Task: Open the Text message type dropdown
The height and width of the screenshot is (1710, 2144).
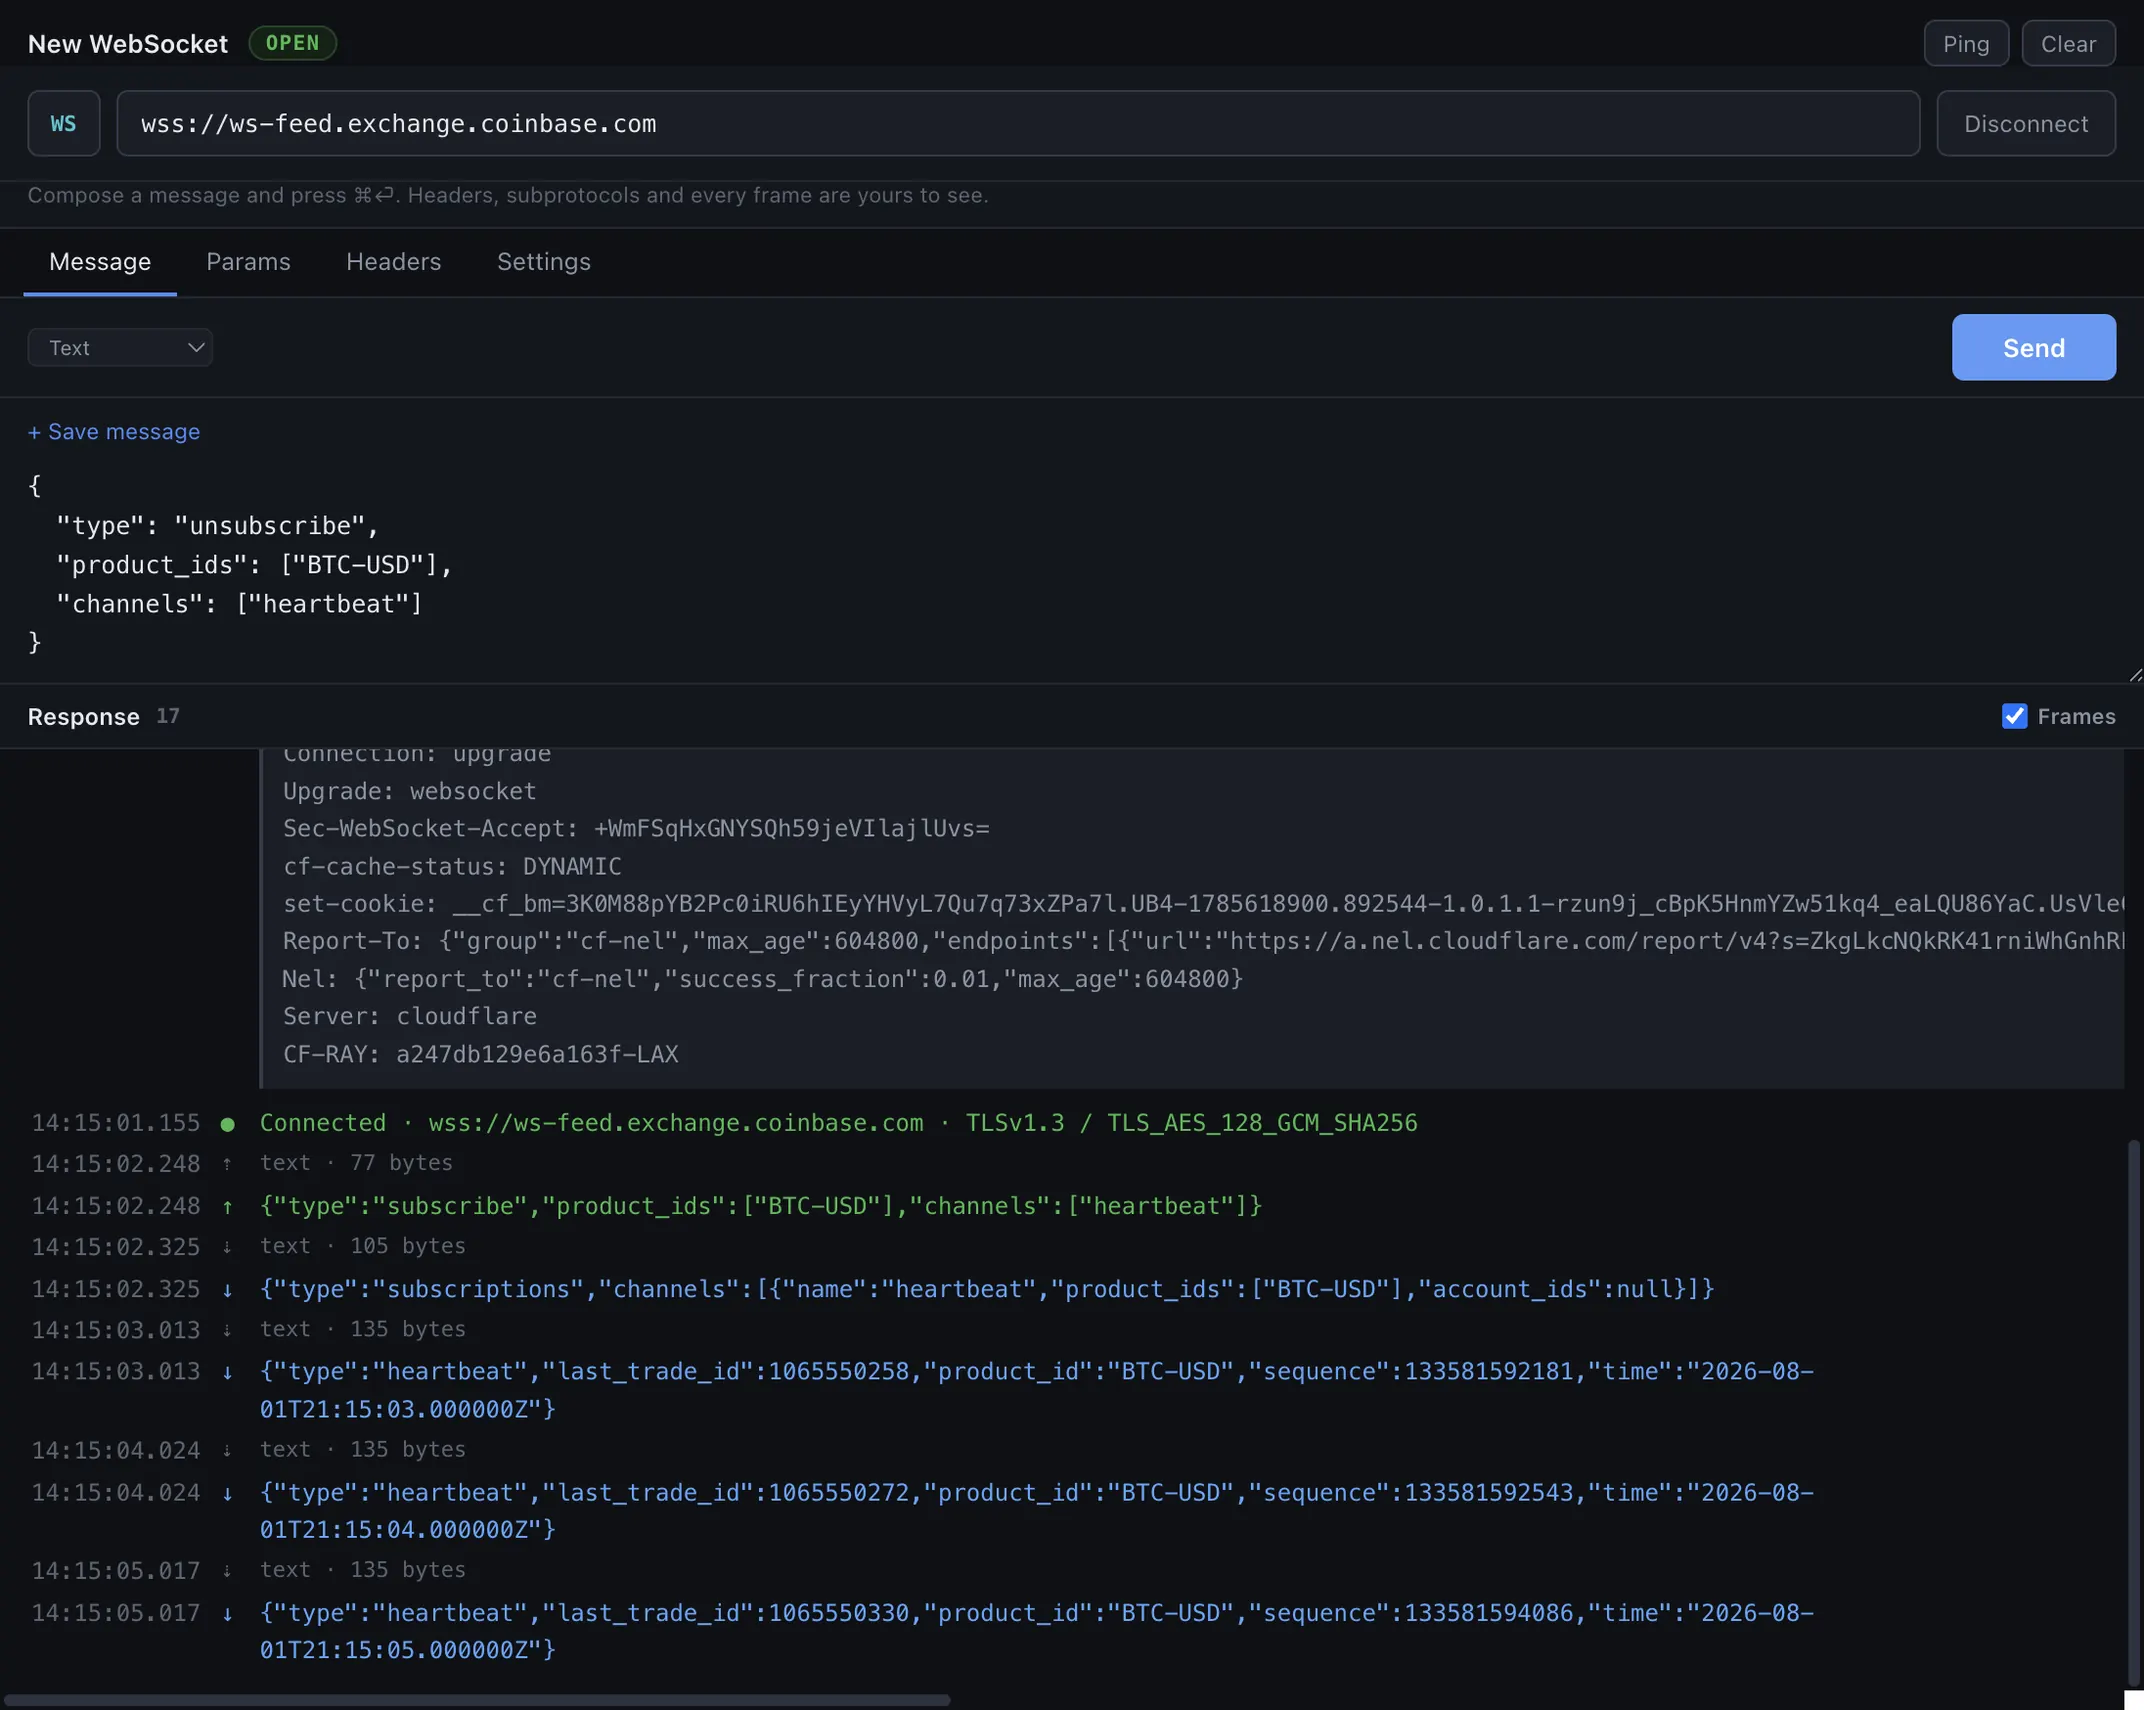Action: [x=120, y=347]
